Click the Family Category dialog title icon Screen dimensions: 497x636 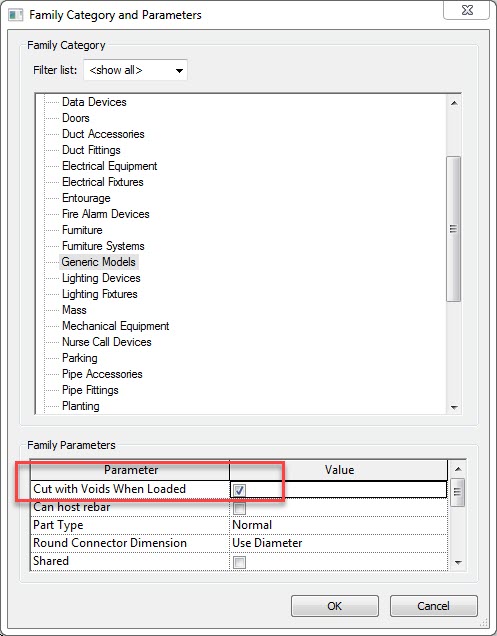15,15
